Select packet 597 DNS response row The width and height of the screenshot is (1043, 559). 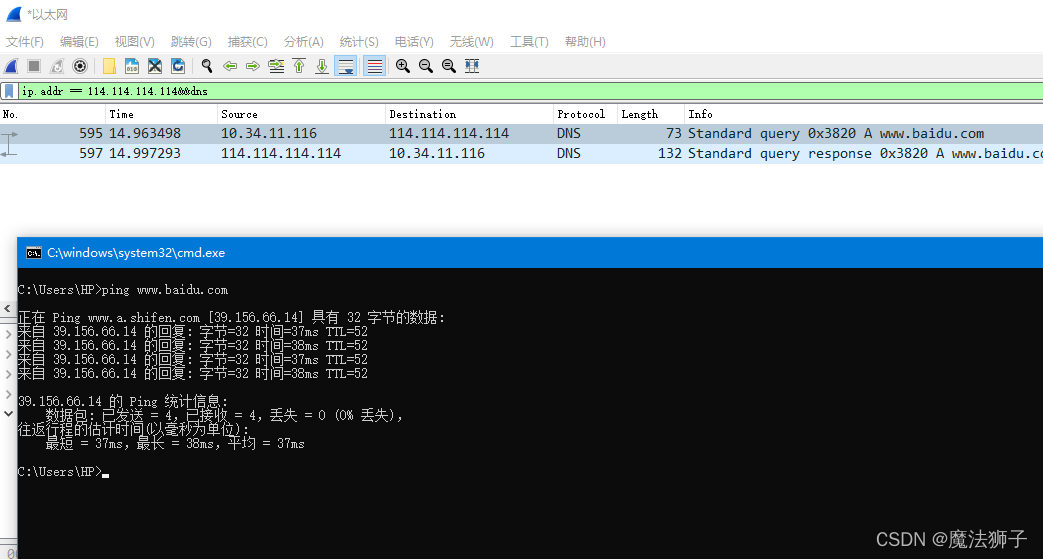click(522, 153)
